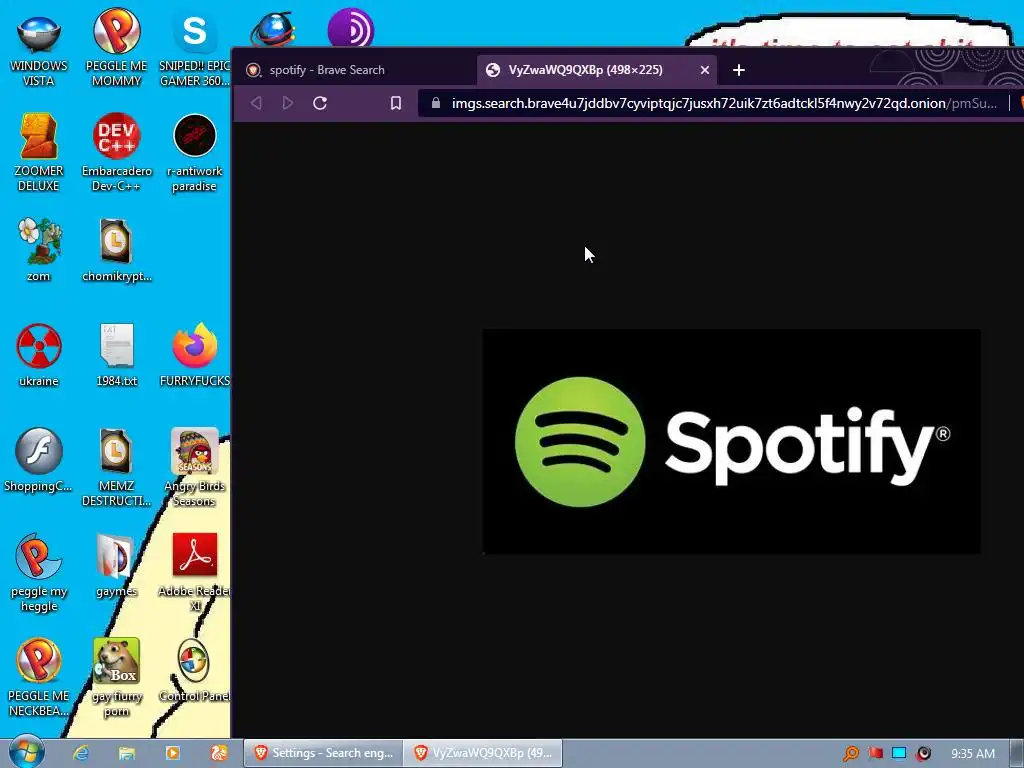
Task: Click the 9:35 AM system clock
Action: 972,753
